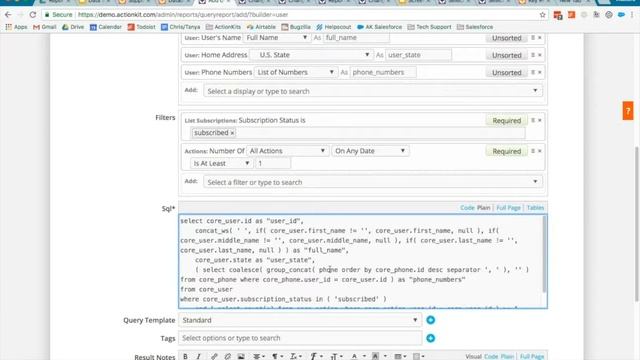
Task: Open the Calendar bookmark
Action: tap(106, 27)
